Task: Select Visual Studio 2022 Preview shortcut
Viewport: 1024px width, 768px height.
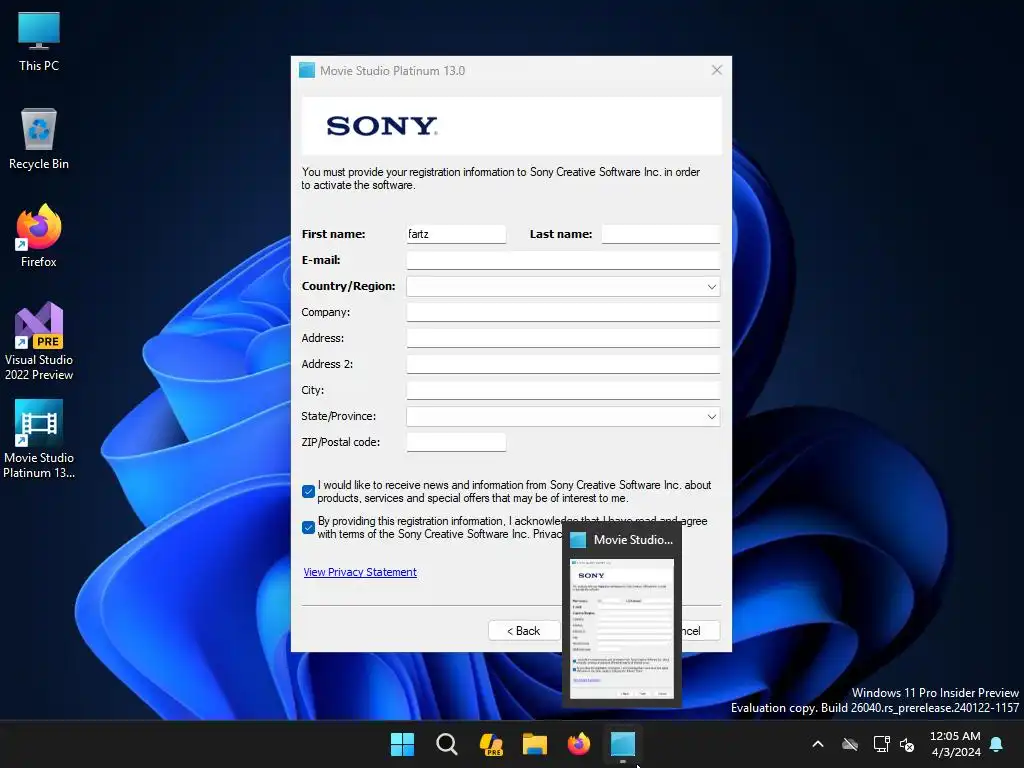Action: [39, 341]
